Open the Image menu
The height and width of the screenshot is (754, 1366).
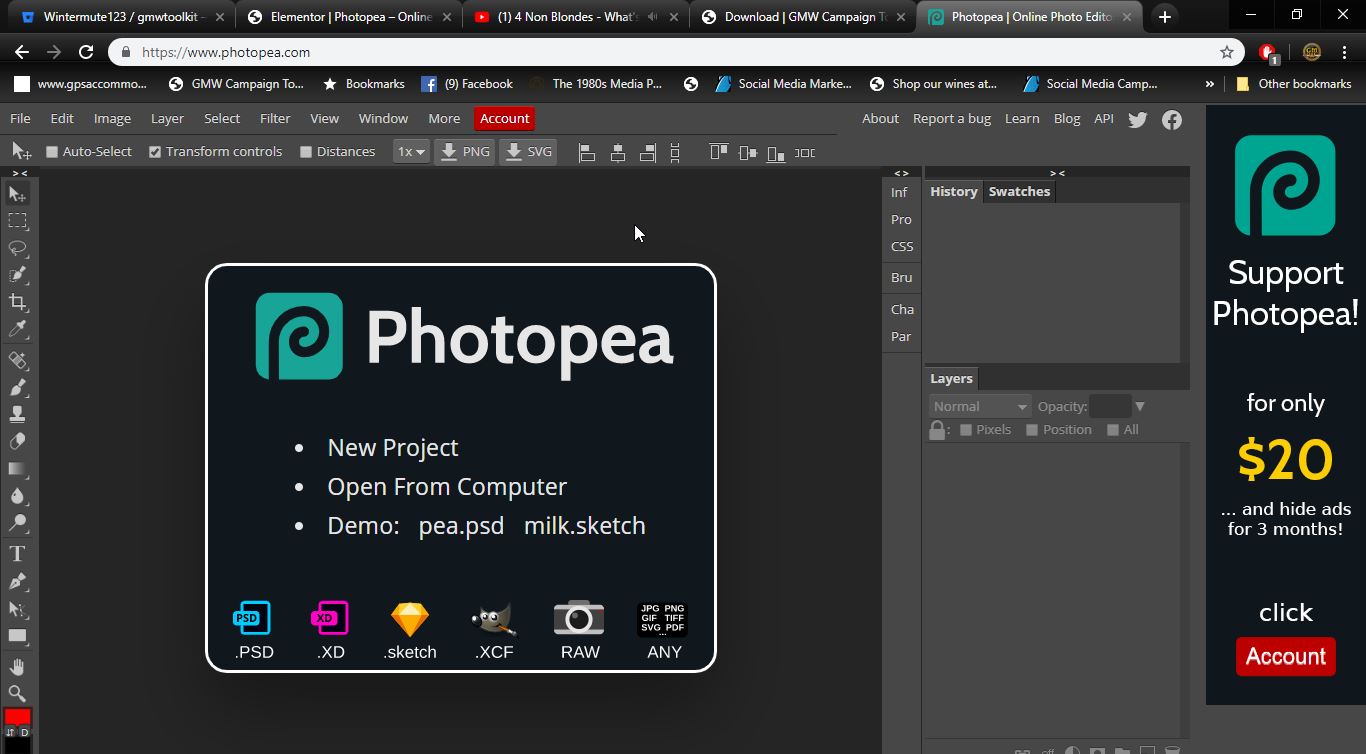tap(112, 118)
